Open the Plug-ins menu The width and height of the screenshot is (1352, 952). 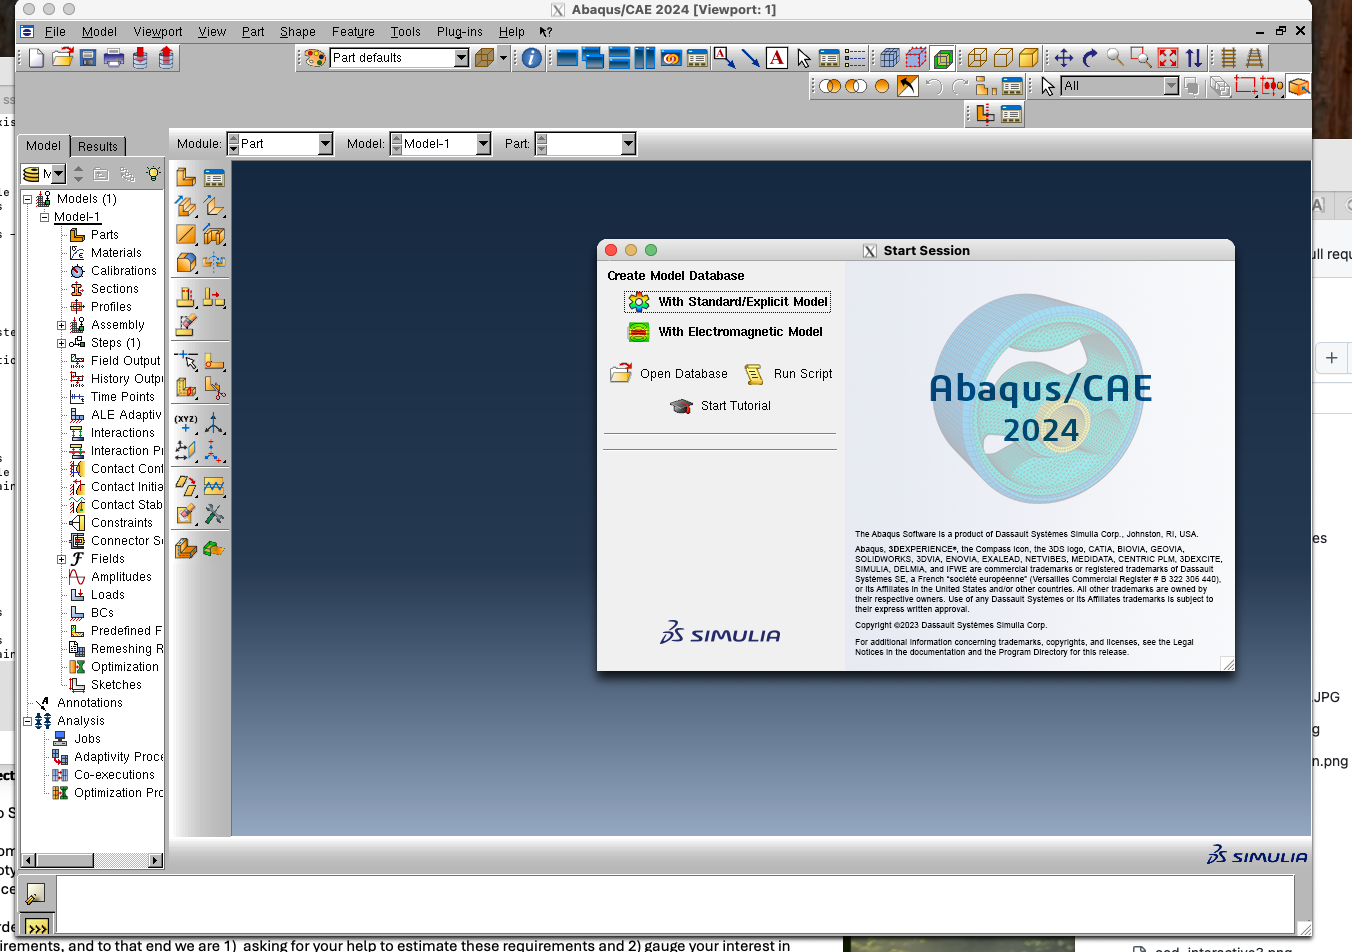(x=459, y=31)
